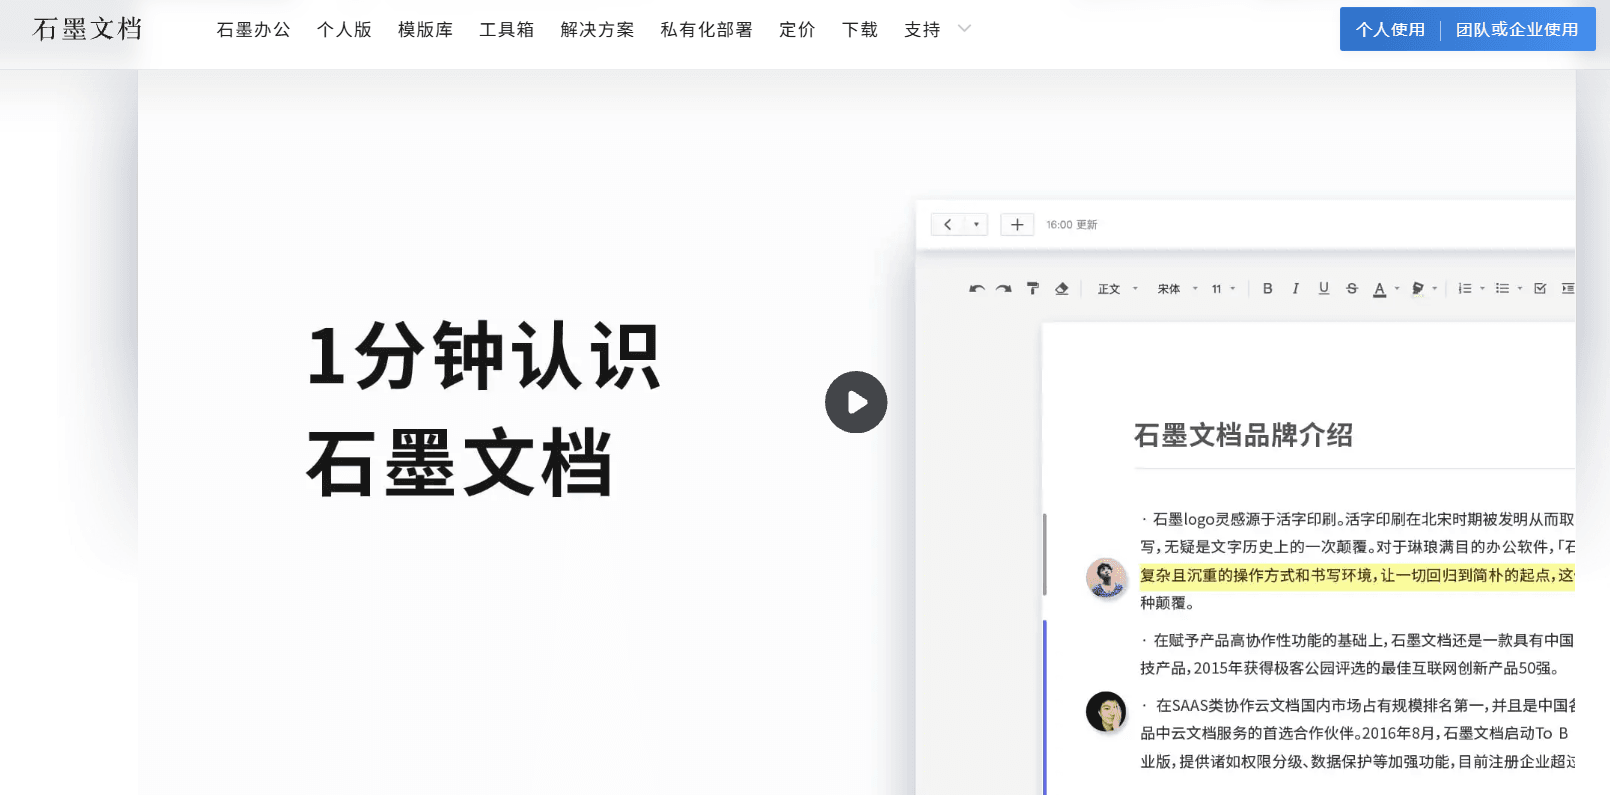Open the font dropdown 宋体
Screen dimensions: 1610x795
tap(1177, 289)
